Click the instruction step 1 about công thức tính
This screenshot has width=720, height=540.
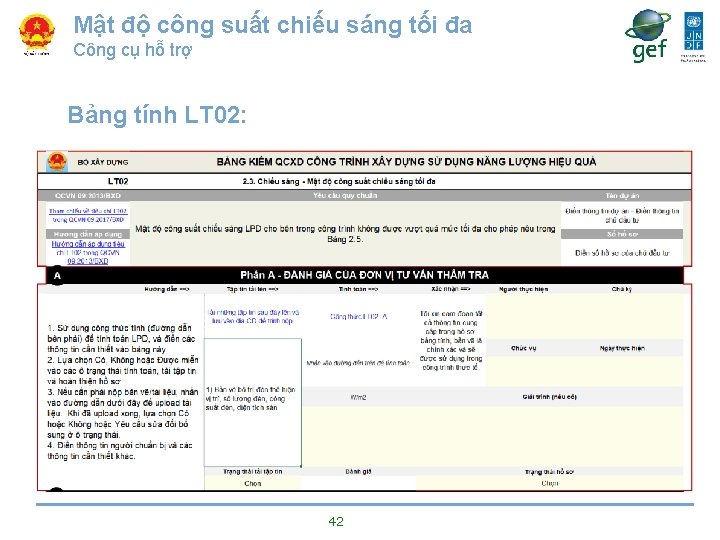click(121, 338)
